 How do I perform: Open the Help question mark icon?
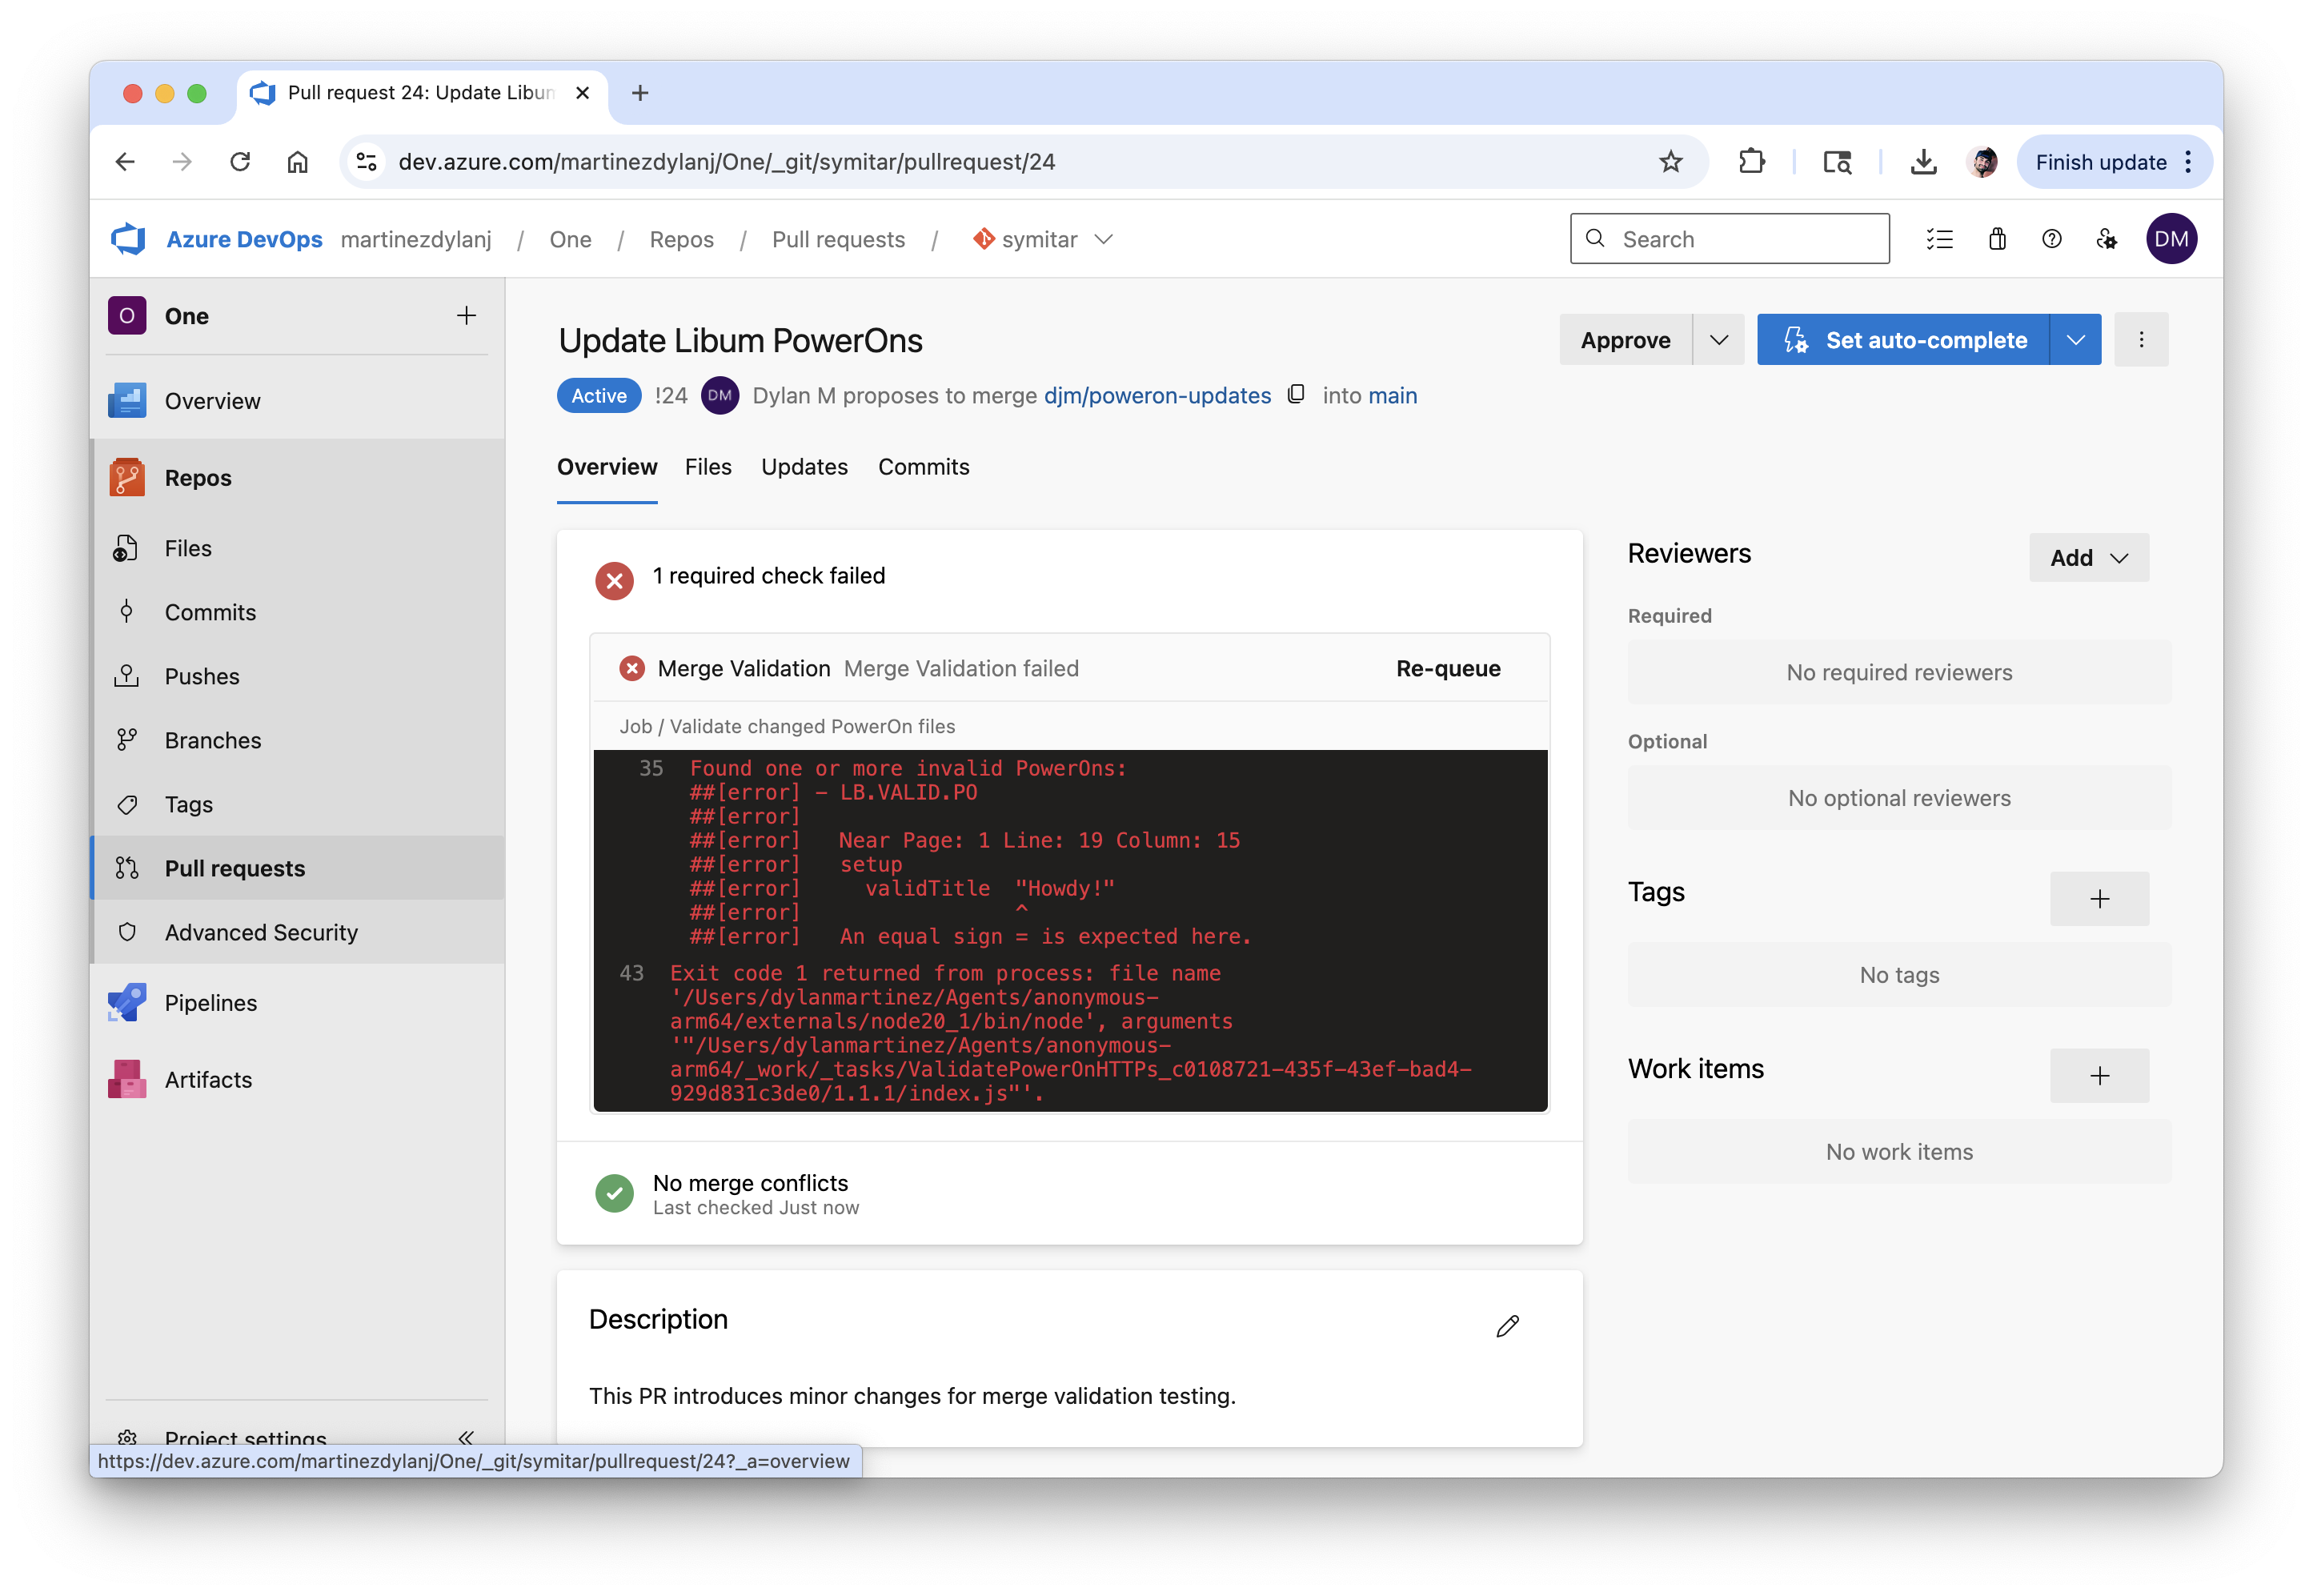pyautogui.click(x=2051, y=239)
